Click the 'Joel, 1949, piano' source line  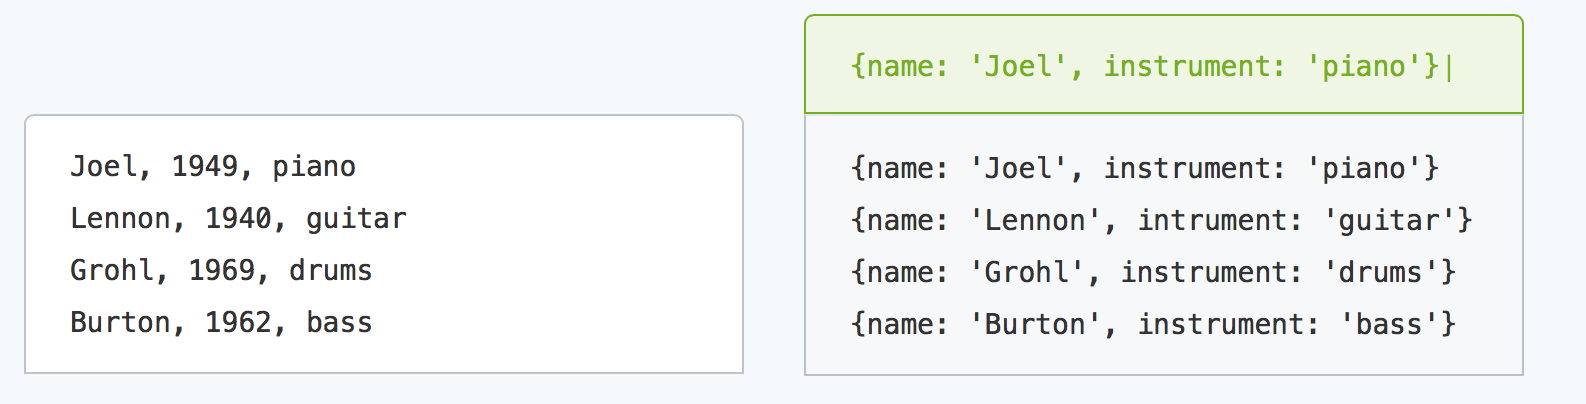point(213,166)
